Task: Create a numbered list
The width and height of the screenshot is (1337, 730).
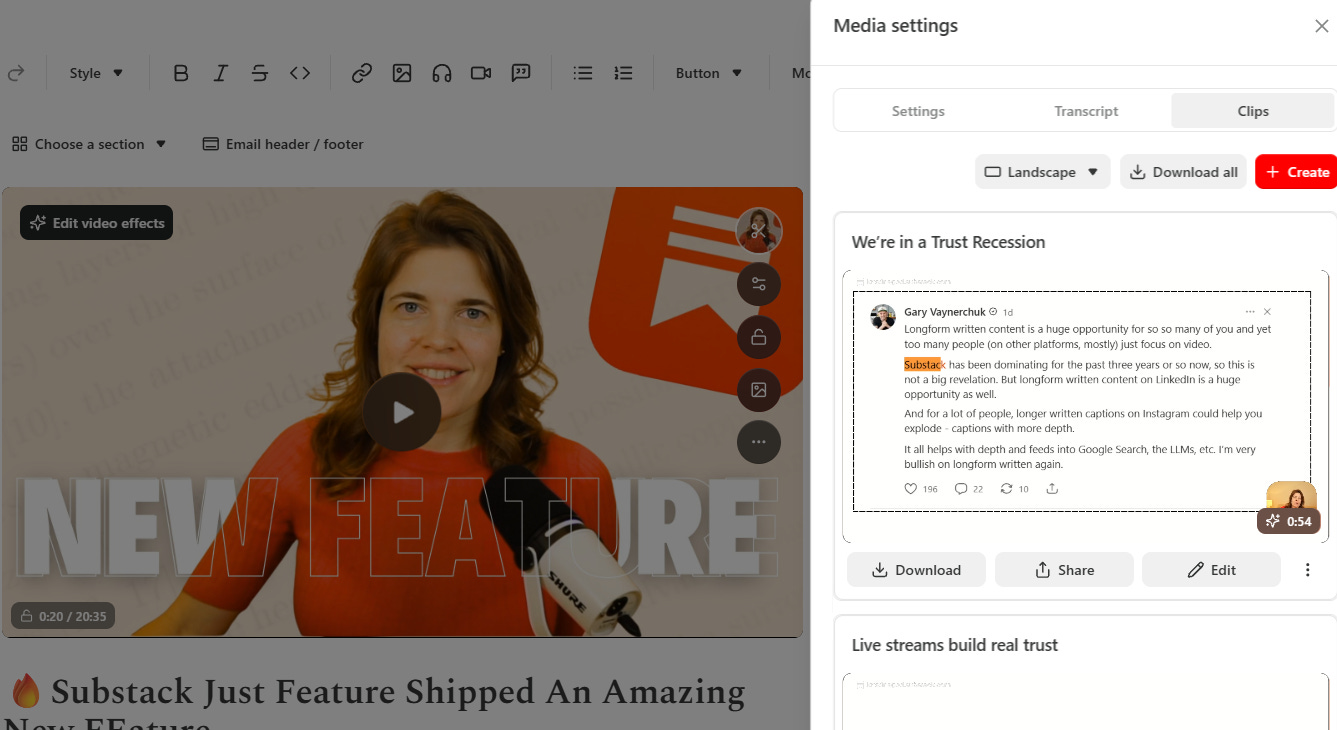Action: (x=623, y=73)
